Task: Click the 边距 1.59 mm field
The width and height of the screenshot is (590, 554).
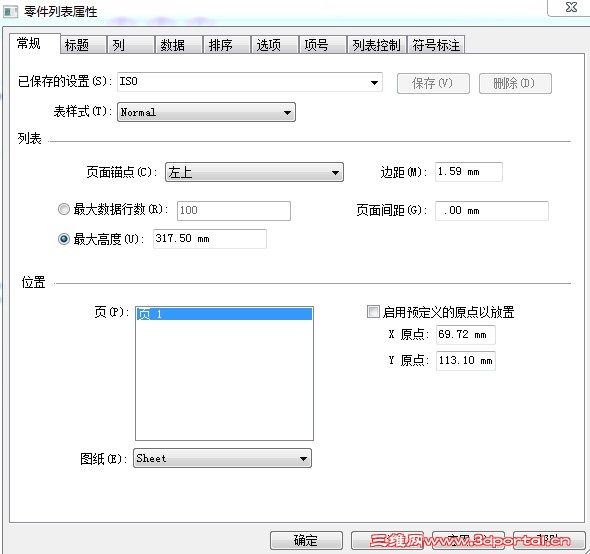Action: pyautogui.click(x=468, y=172)
